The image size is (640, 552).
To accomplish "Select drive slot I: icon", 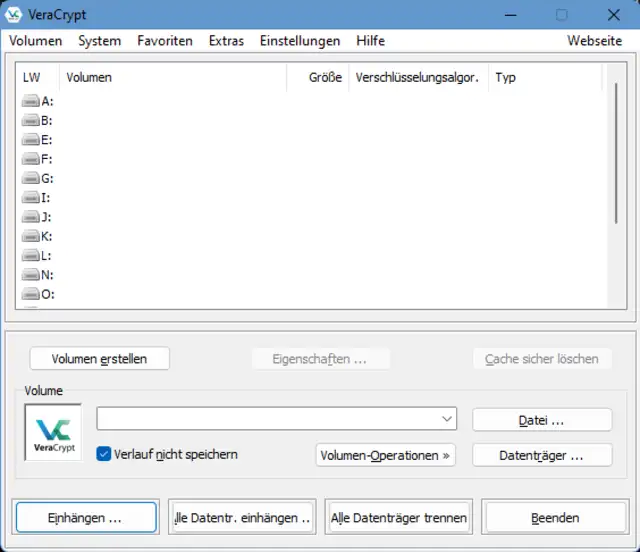I will pos(31,198).
